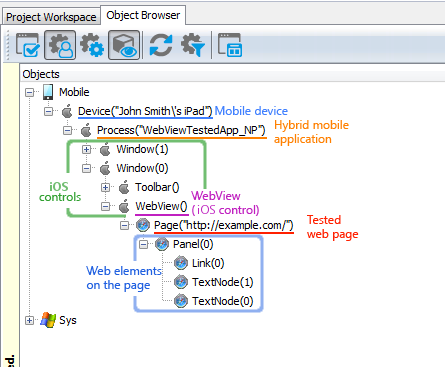Image resolution: width=445 pixels, height=367 pixels.
Task: Expand the Window(1) node
Action: 86,149
